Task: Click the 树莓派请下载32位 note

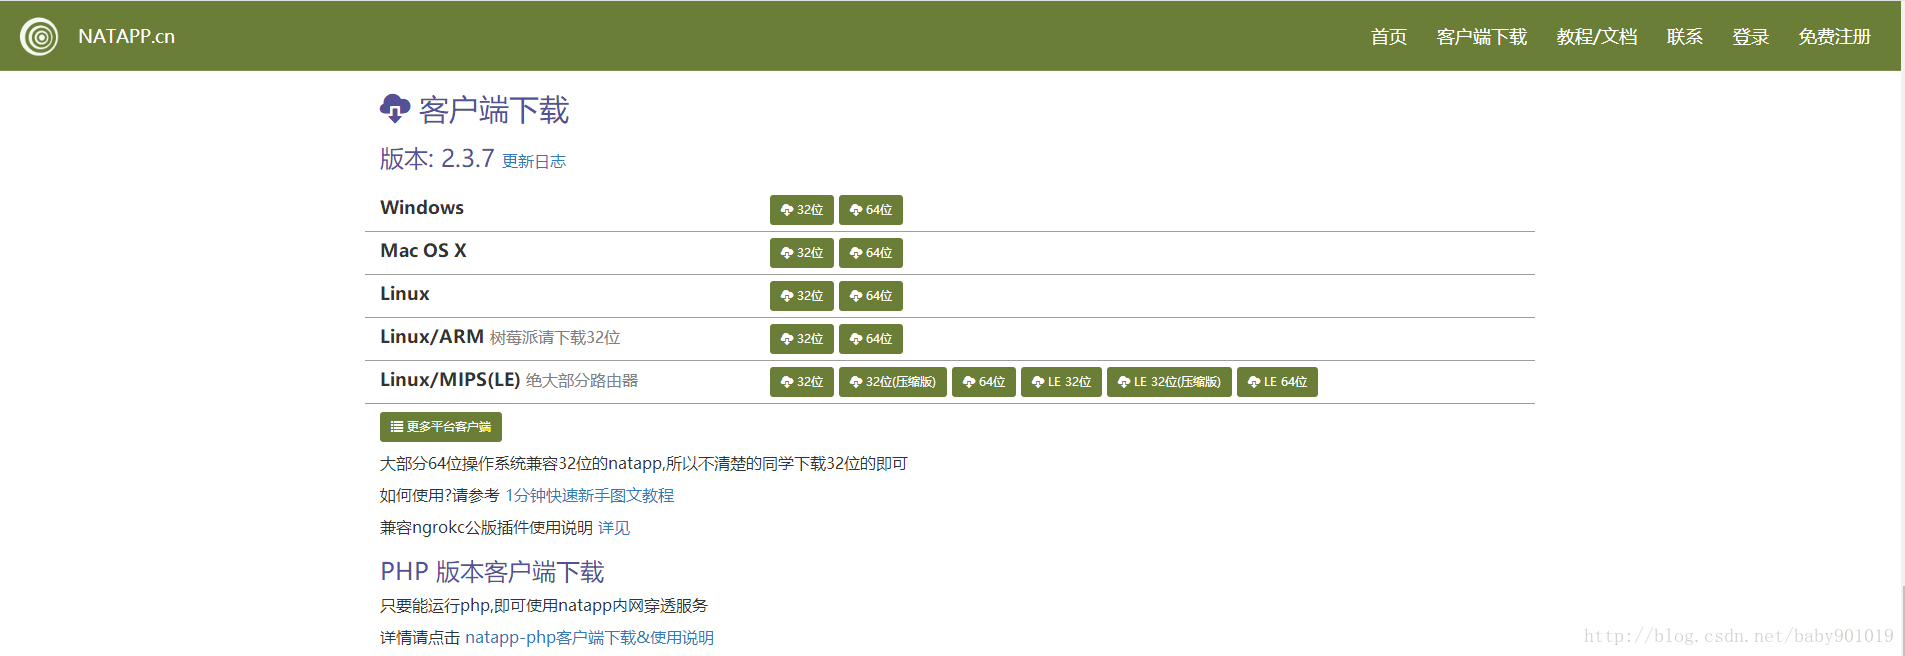Action: tap(554, 338)
